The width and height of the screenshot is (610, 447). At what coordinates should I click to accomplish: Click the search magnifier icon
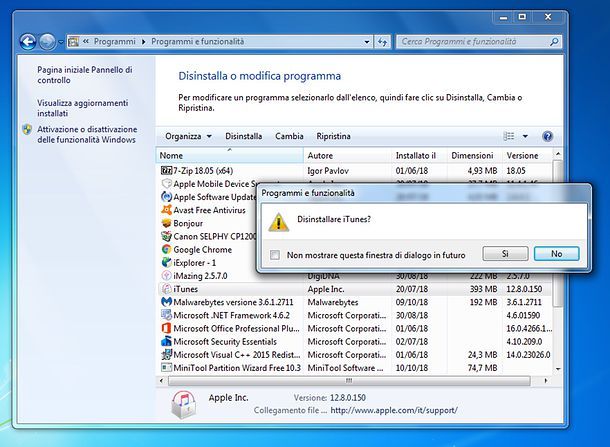pos(554,42)
